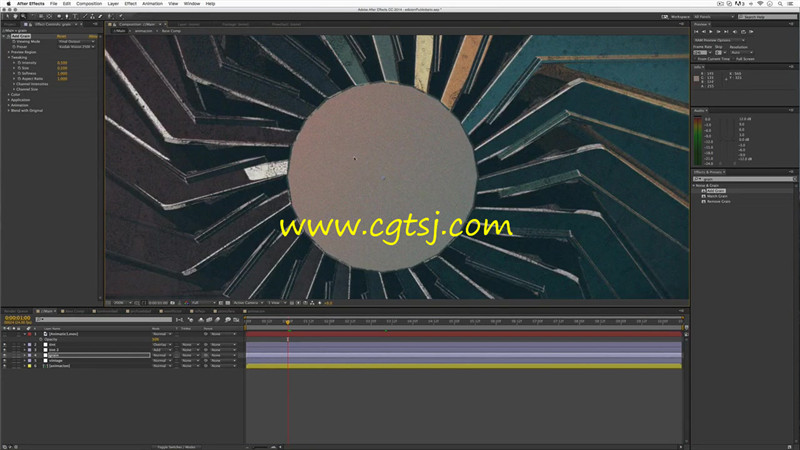Toggle the Shy layers hide icon
The height and width of the screenshot is (450, 800).
click(201, 319)
